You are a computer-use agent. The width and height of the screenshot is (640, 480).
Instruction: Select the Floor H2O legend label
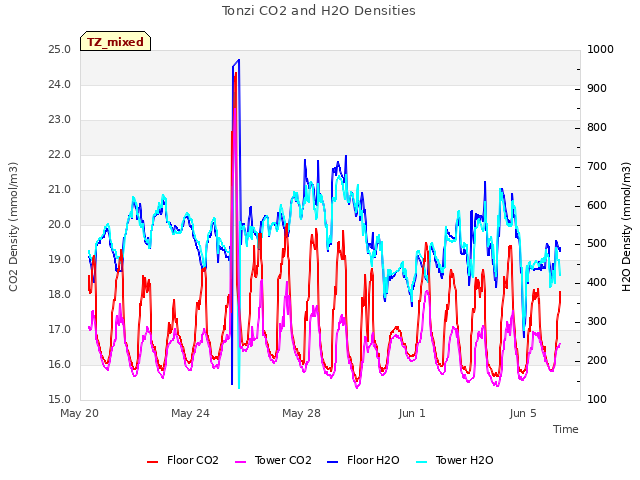coord(373,460)
